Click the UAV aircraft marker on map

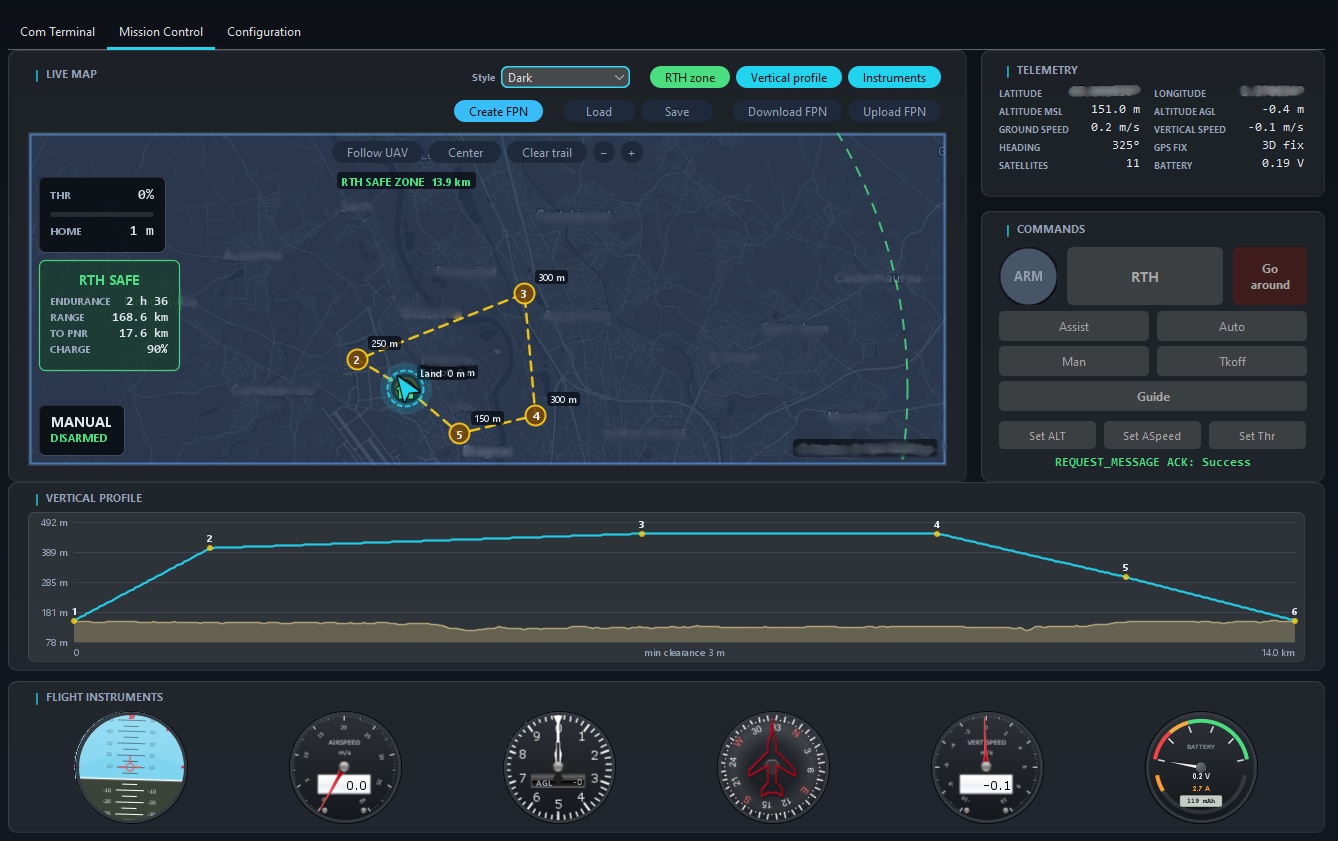[405, 388]
